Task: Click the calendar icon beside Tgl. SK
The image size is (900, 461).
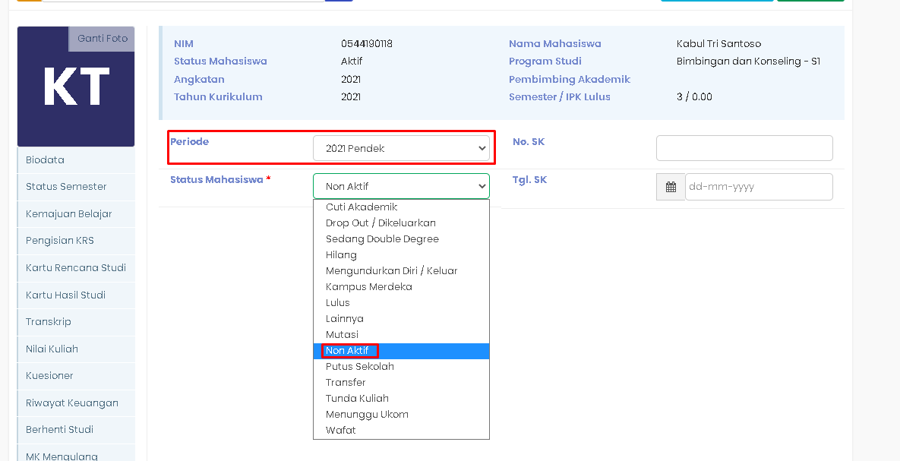Action: [670, 187]
